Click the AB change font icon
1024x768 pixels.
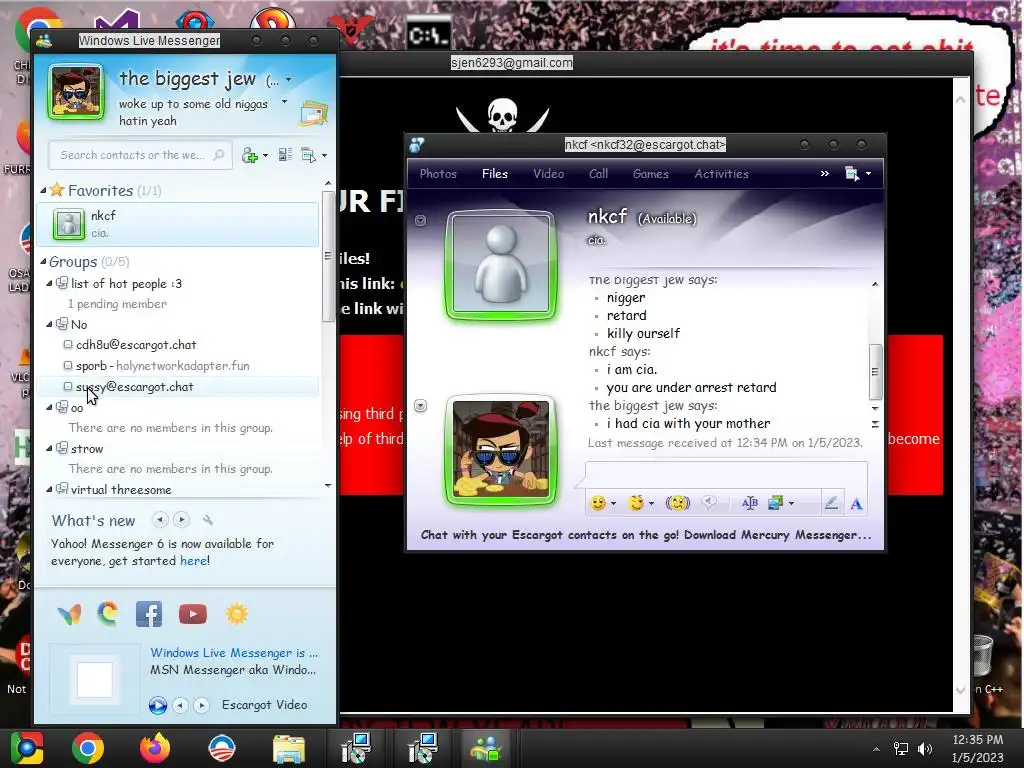coord(750,503)
